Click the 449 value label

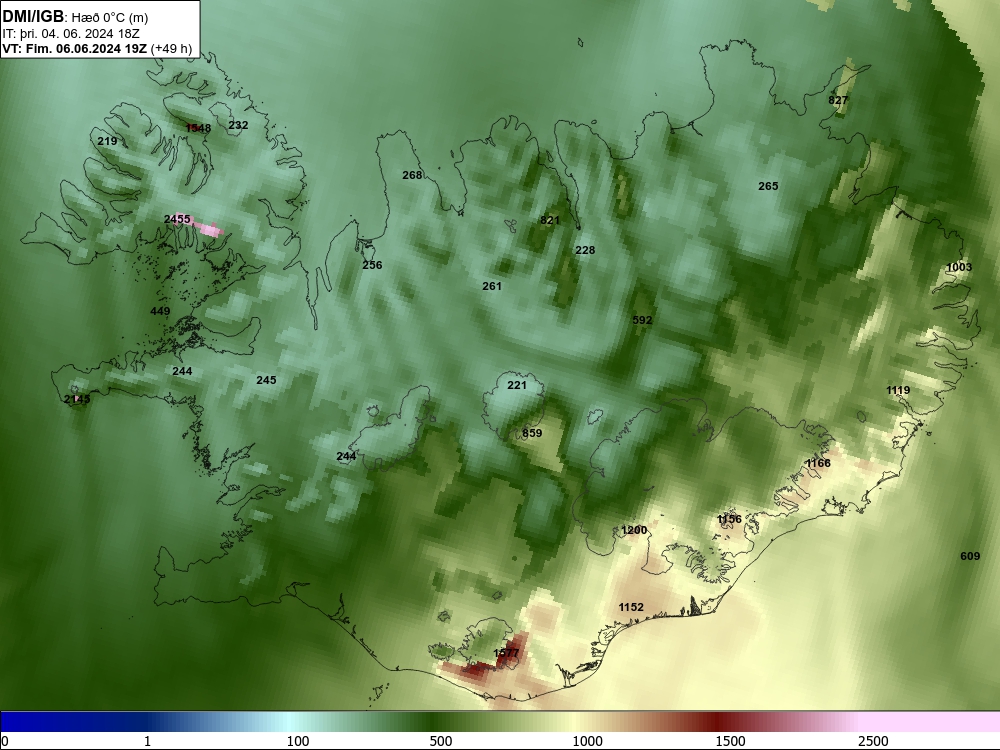(160, 311)
